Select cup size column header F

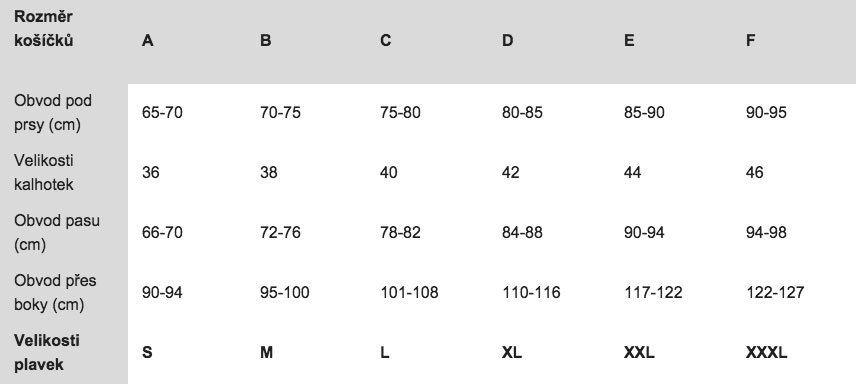(751, 41)
